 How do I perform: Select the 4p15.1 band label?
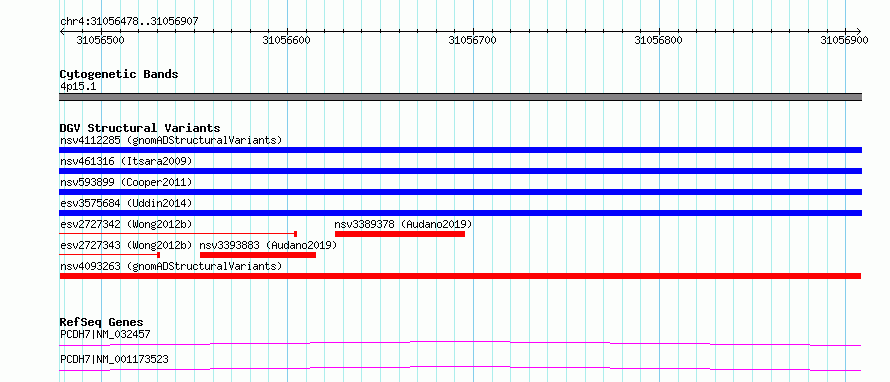(78, 87)
